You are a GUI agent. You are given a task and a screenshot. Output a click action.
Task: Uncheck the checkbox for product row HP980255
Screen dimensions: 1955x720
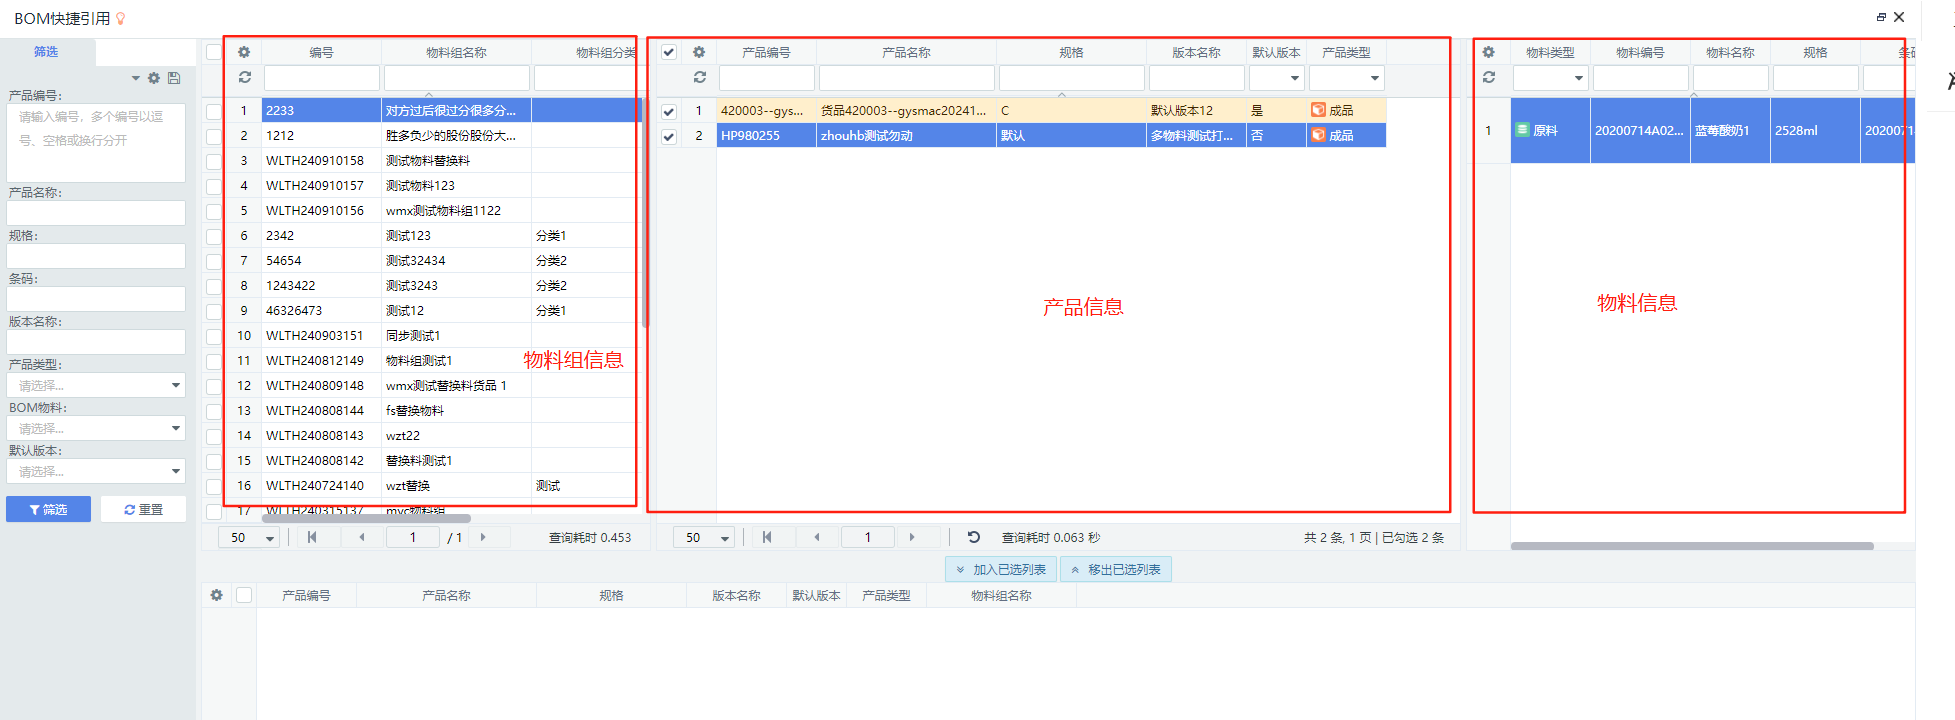click(669, 136)
